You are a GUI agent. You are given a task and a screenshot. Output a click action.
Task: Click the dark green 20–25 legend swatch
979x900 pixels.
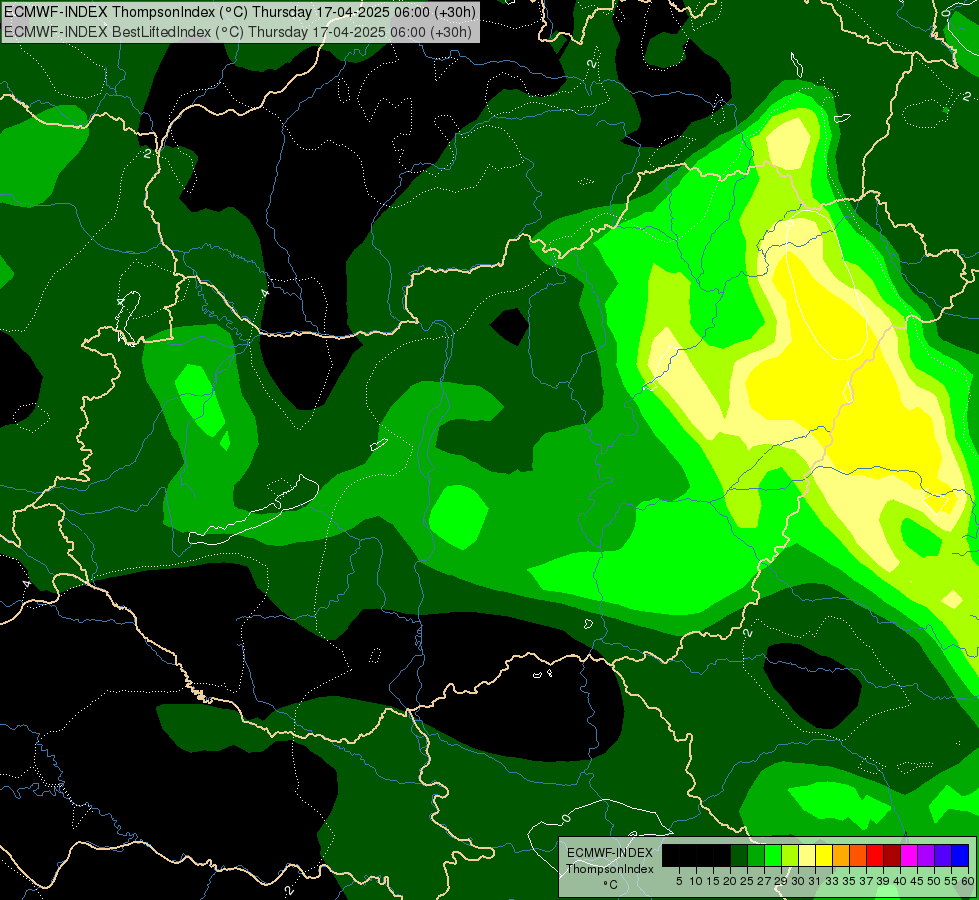point(739,855)
